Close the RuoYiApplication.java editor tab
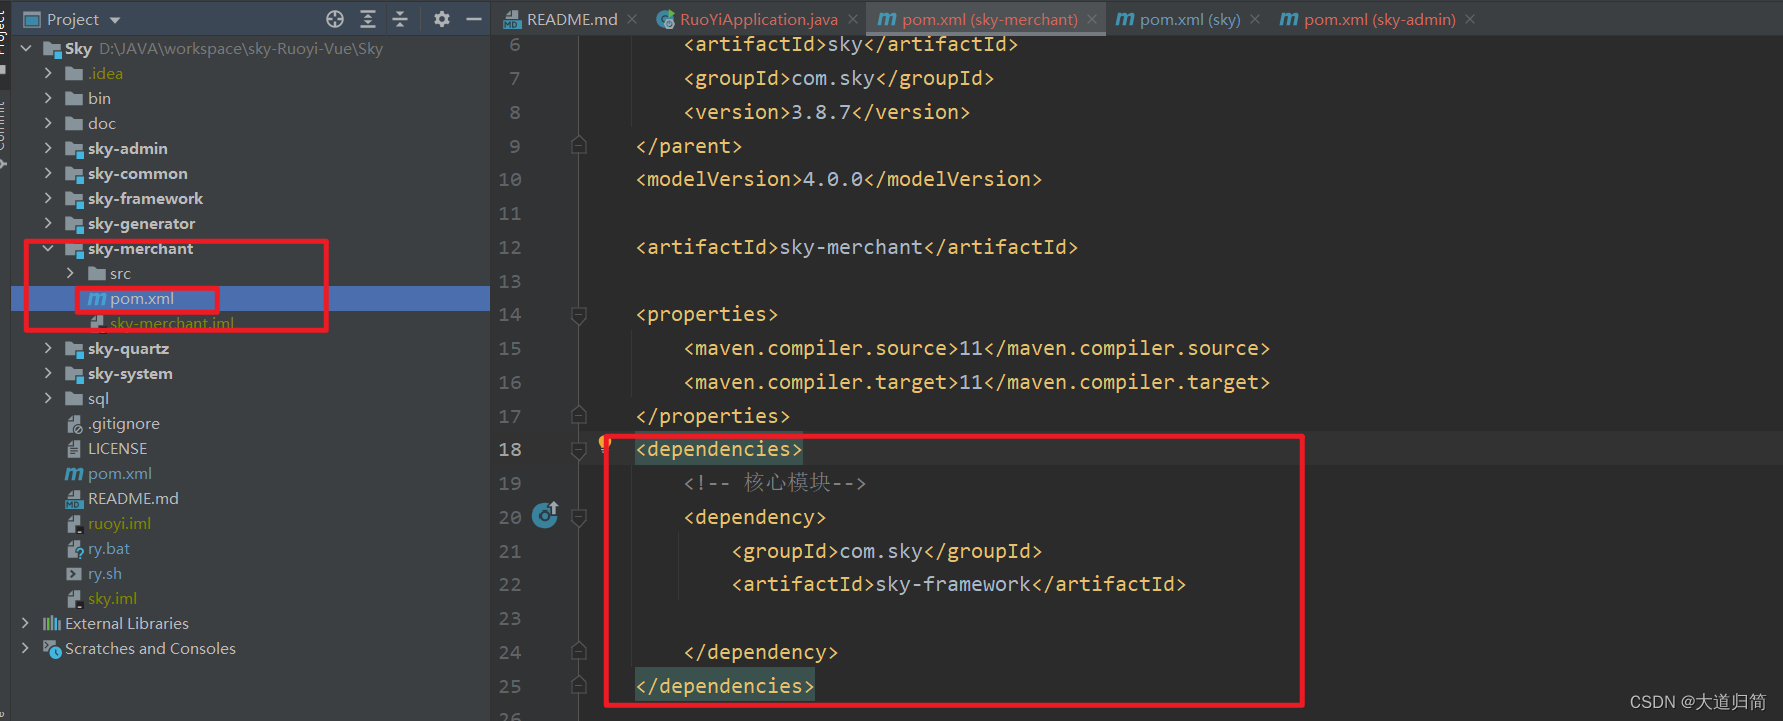 click(853, 19)
